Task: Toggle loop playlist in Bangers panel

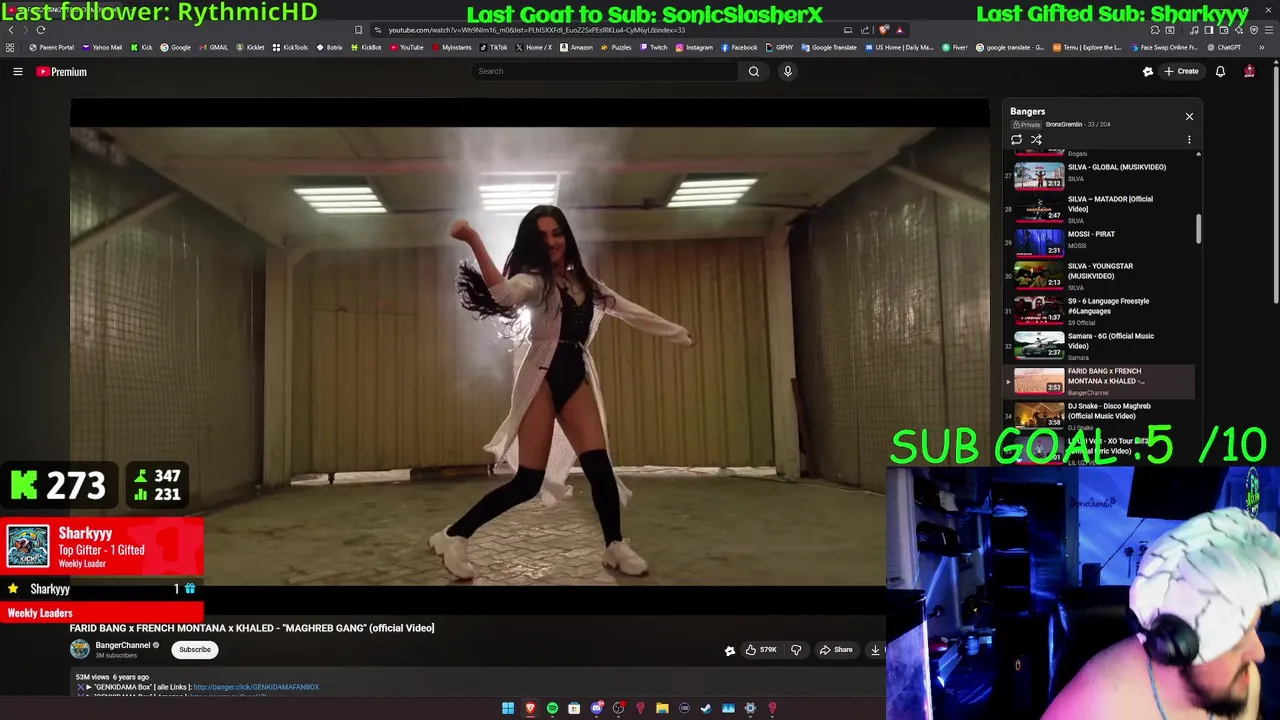Action: [1017, 140]
